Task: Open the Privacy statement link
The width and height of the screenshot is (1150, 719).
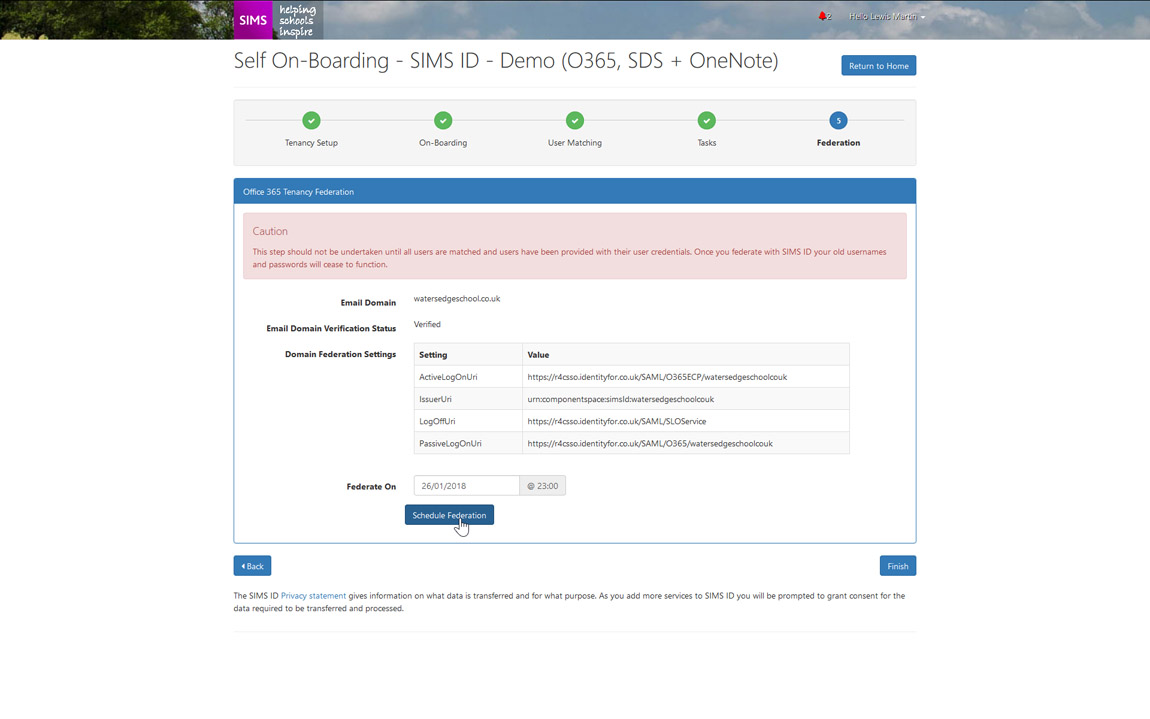Action: [313, 596]
